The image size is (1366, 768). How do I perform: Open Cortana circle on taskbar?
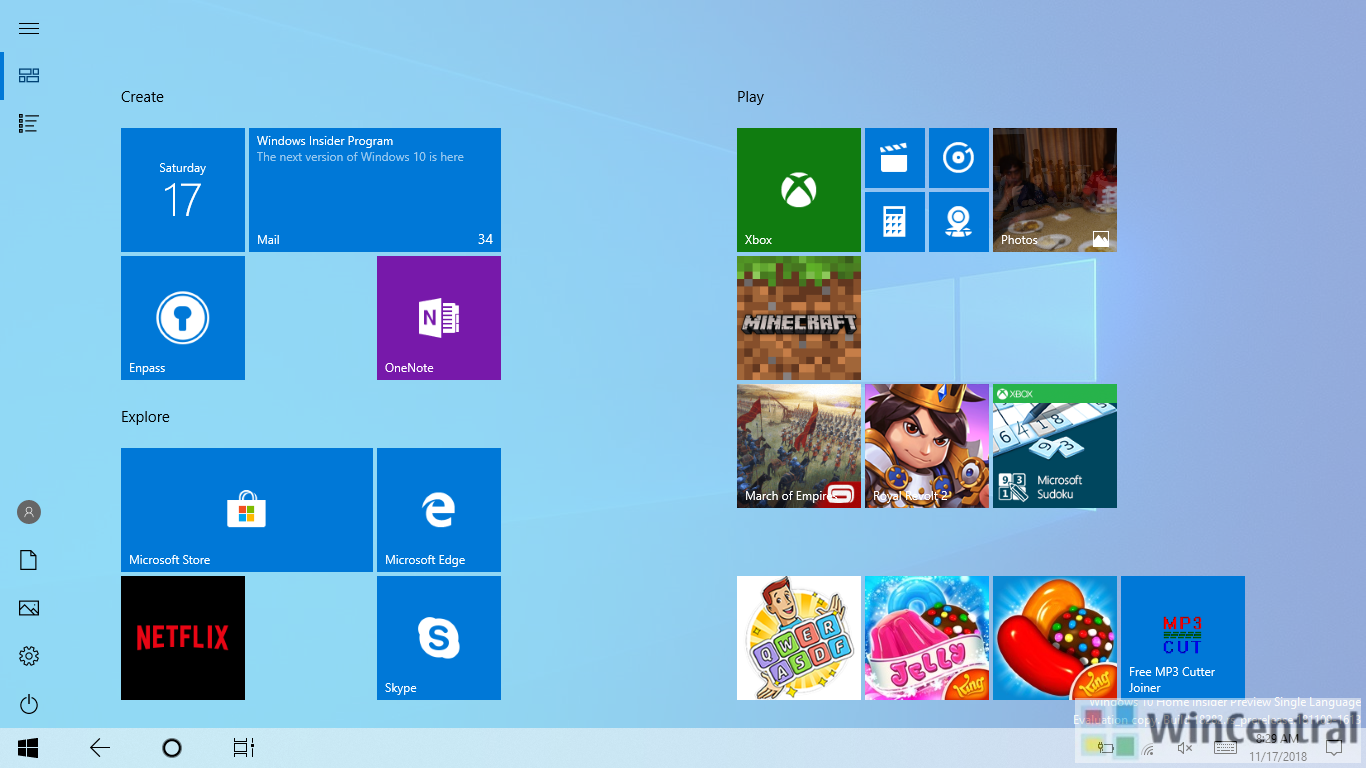[172, 748]
